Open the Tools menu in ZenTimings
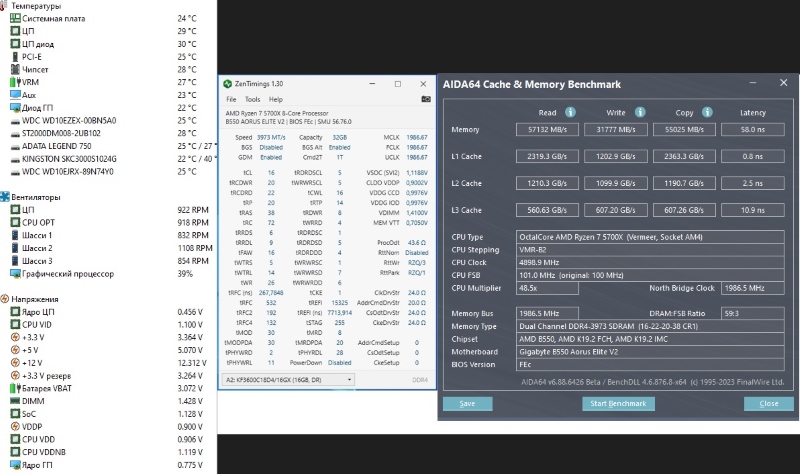This screenshot has width=800, height=474. (x=253, y=99)
